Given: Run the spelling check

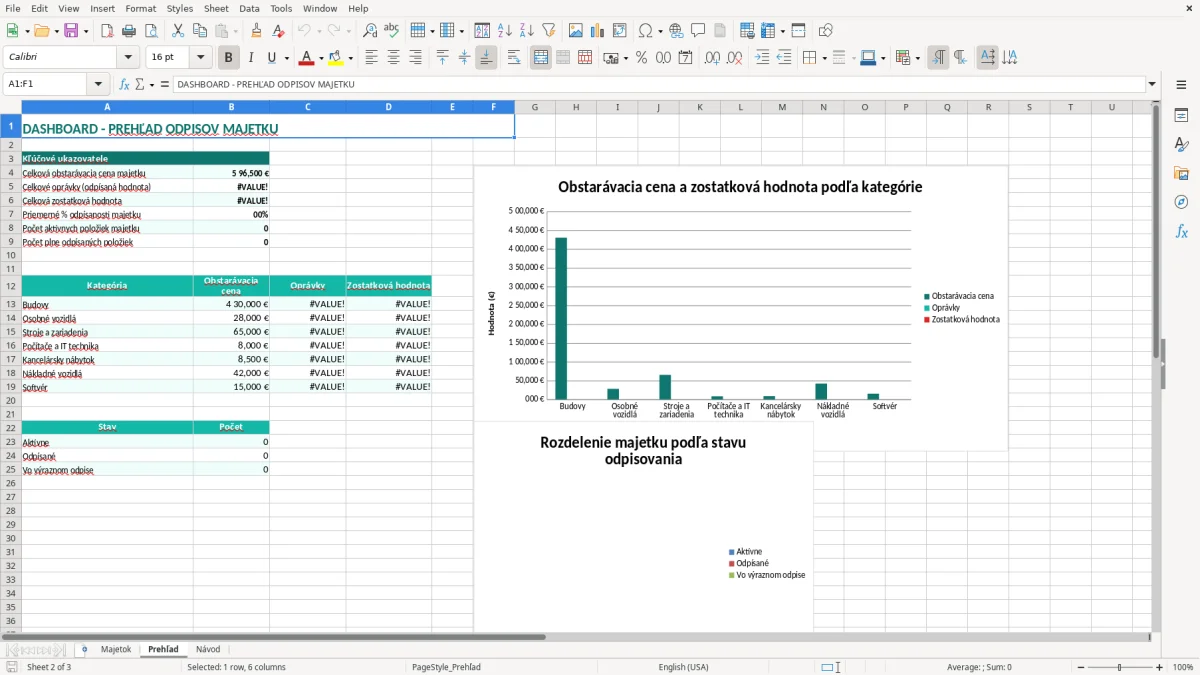Looking at the screenshot, I should click(x=391, y=31).
